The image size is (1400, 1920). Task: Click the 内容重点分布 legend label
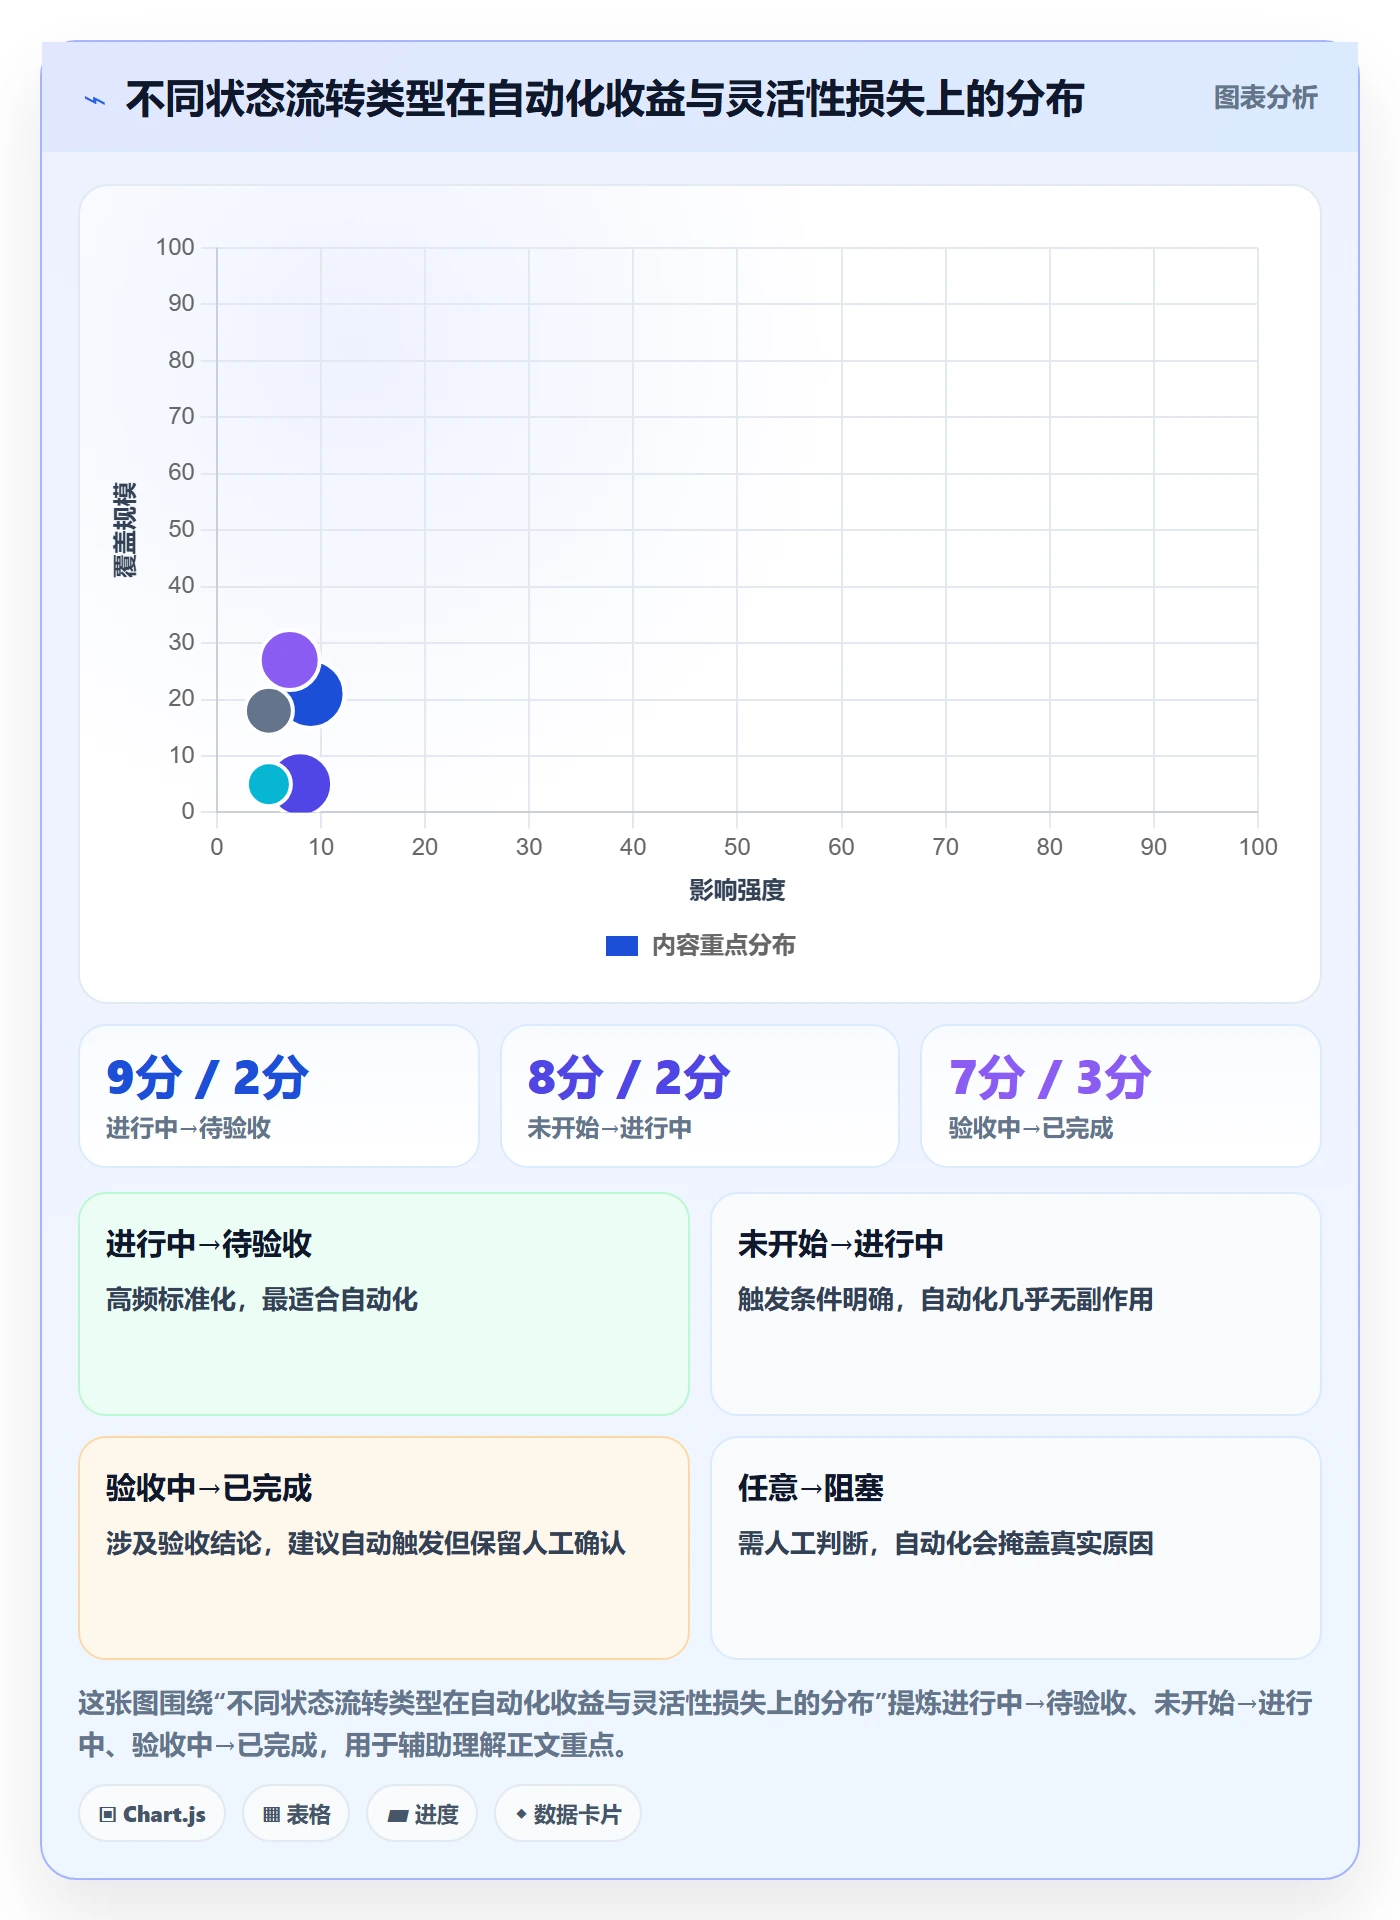pos(723,946)
